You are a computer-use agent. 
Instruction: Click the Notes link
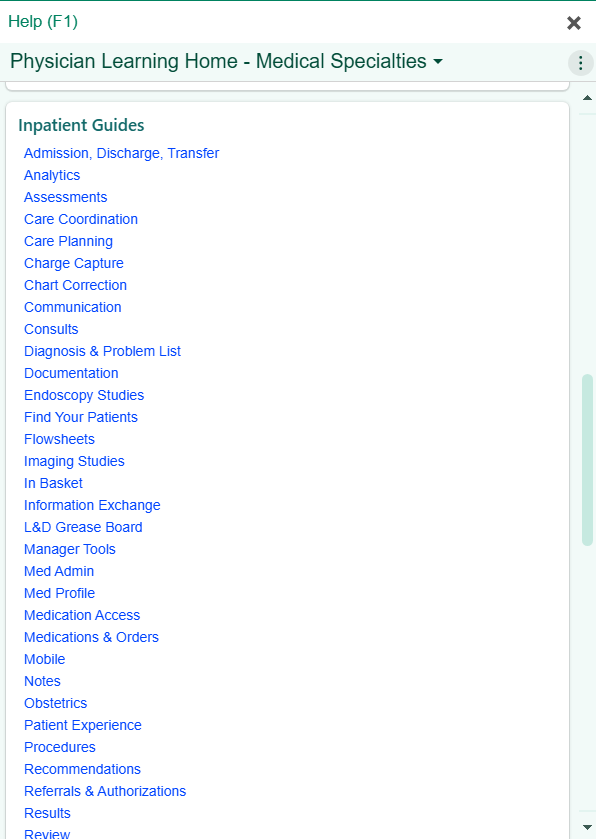coord(42,680)
